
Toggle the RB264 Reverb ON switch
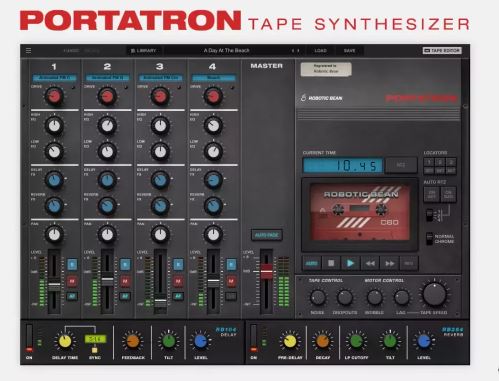tap(254, 338)
